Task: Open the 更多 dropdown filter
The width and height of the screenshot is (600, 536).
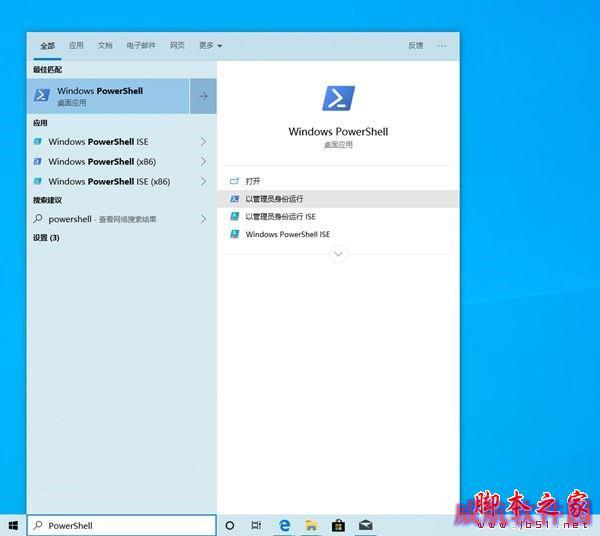Action: pyautogui.click(x=210, y=46)
